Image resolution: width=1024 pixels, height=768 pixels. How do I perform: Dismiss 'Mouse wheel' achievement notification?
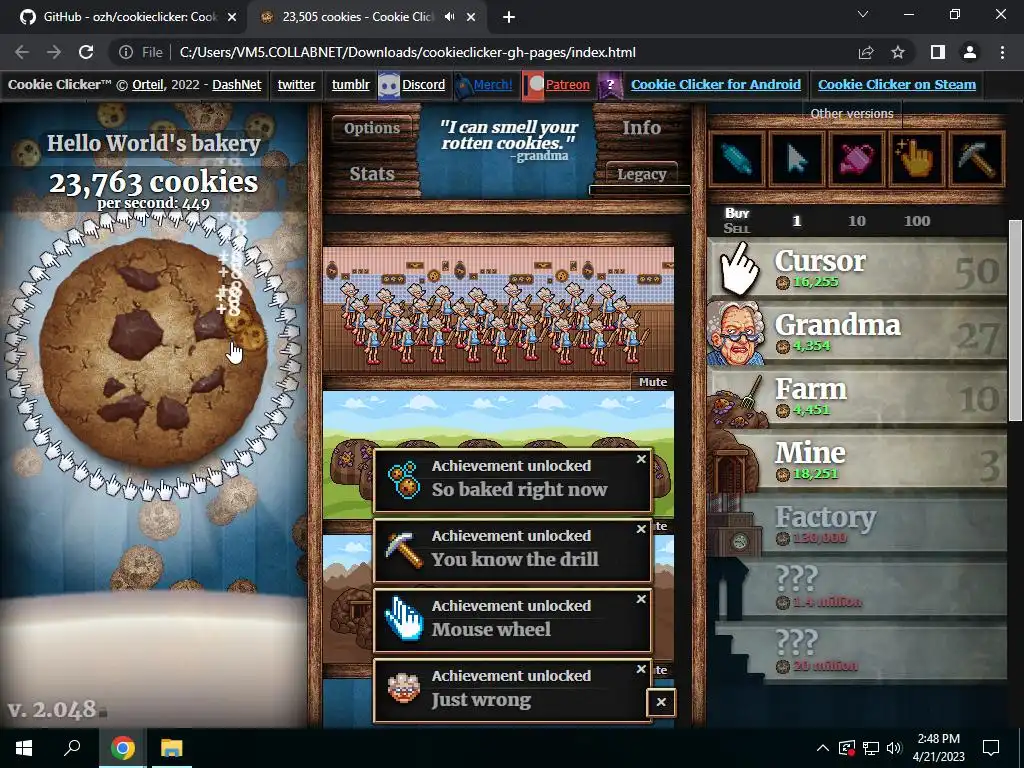(641, 599)
